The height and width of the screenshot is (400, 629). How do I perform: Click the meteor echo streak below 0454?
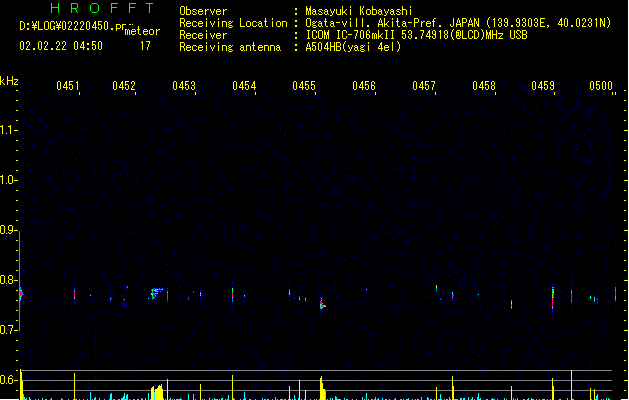[232, 294]
